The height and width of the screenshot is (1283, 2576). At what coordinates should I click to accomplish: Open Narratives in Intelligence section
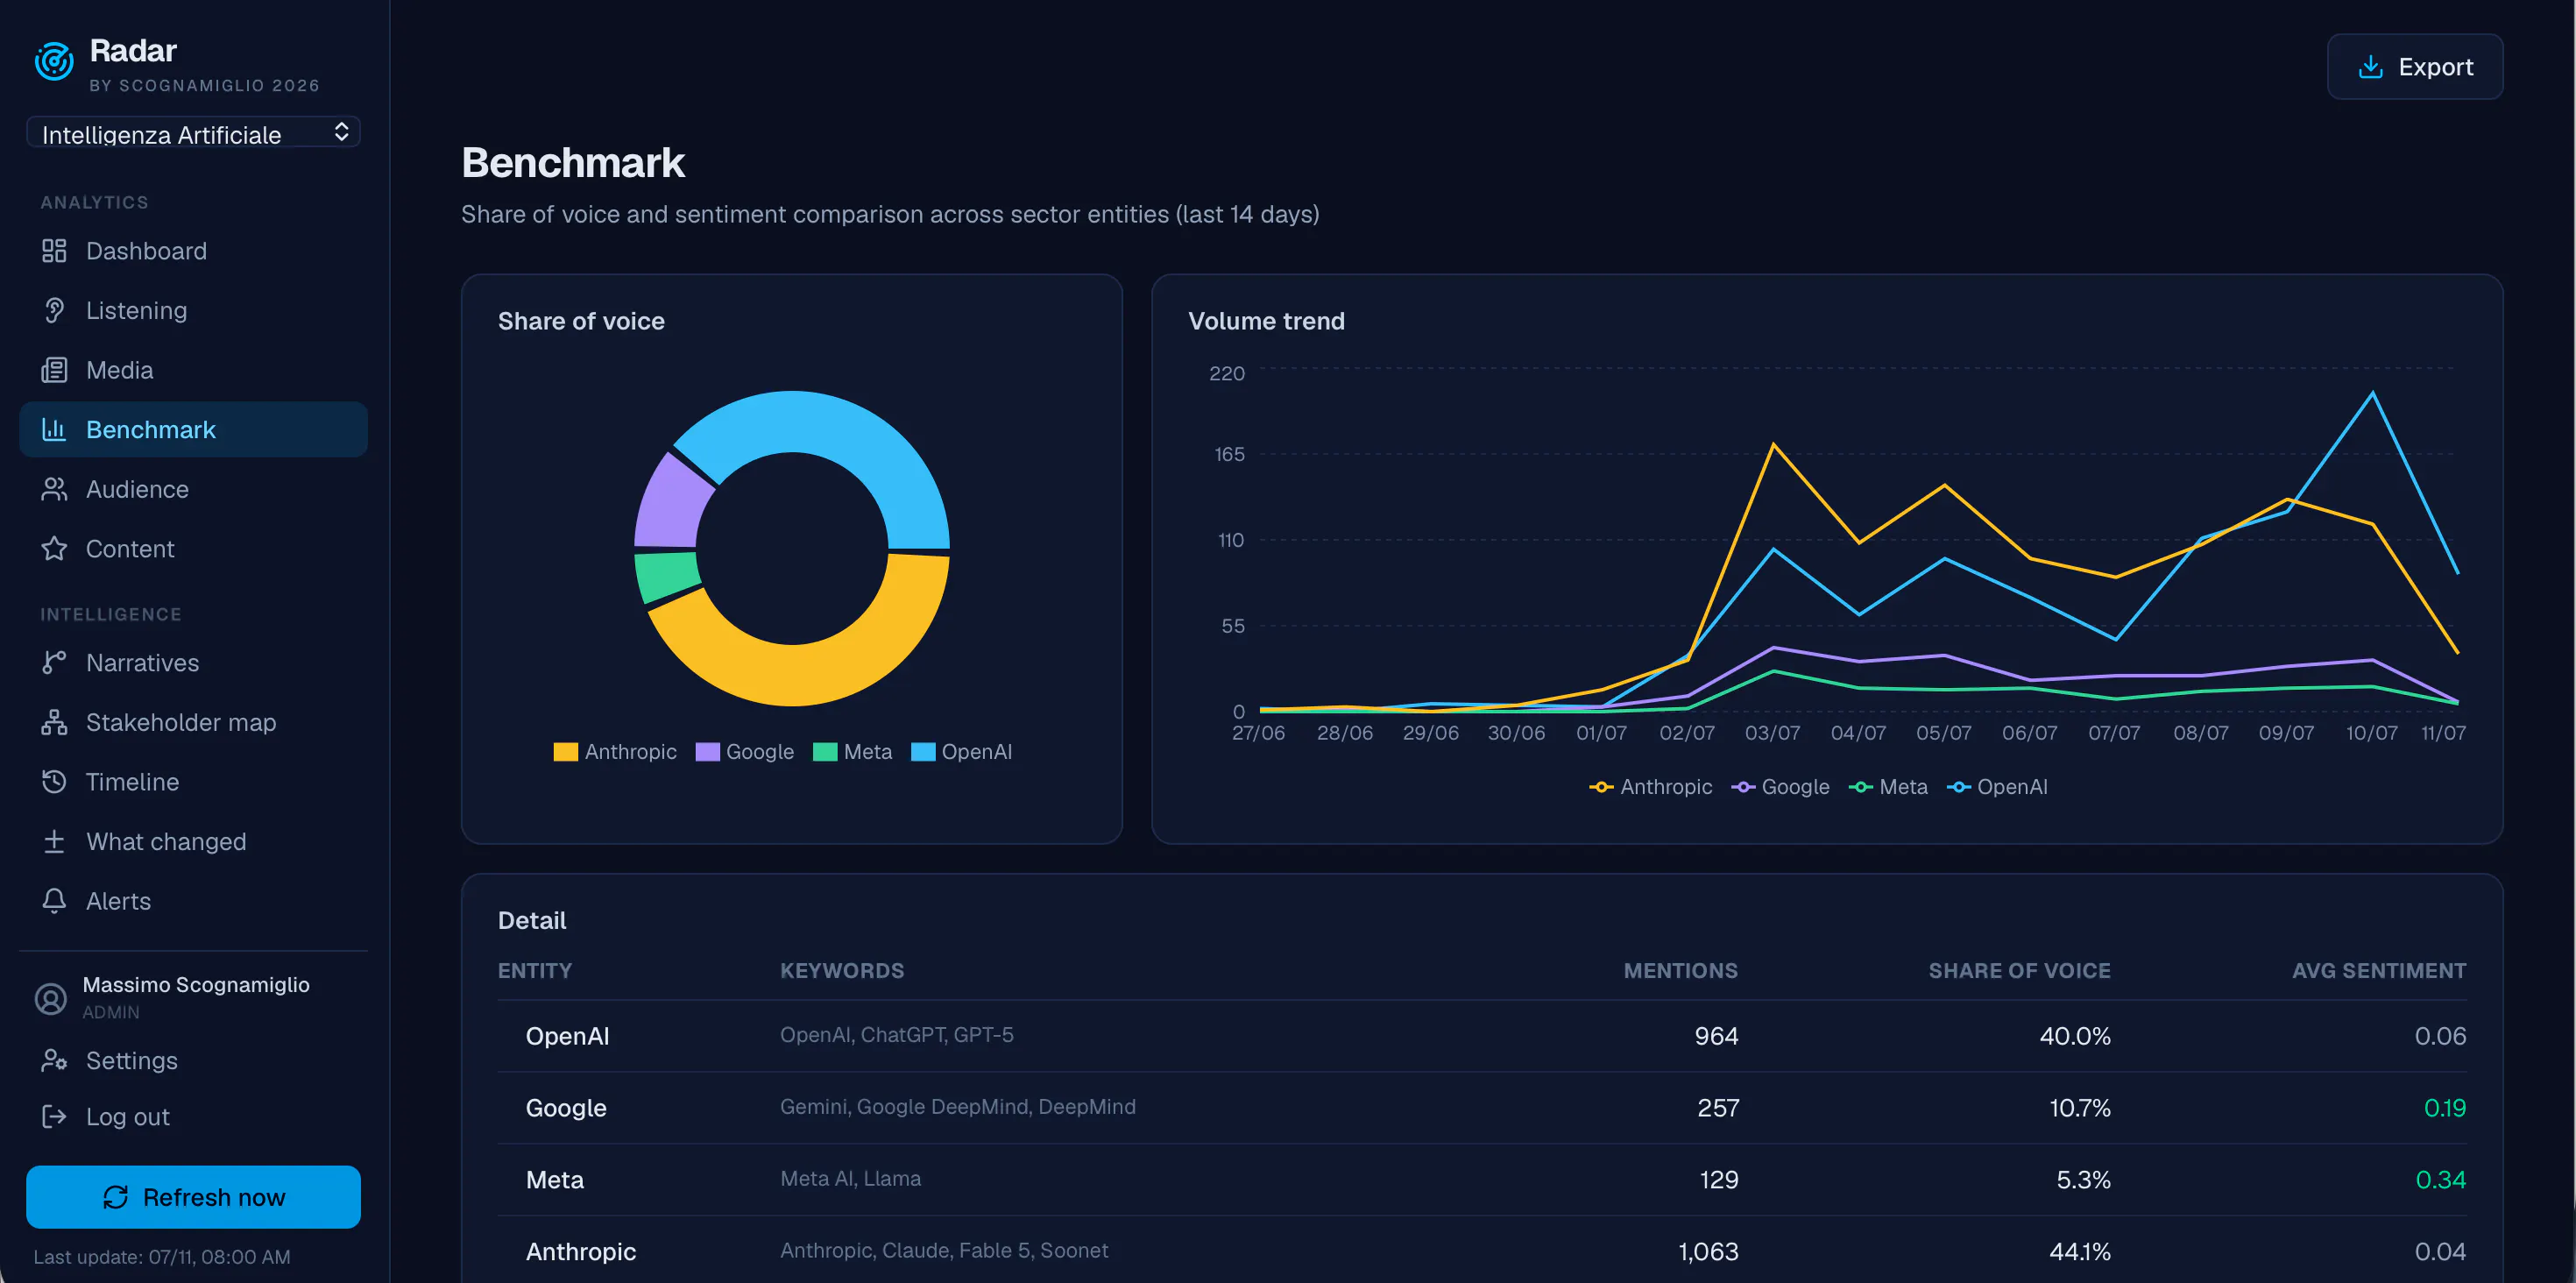193,663
